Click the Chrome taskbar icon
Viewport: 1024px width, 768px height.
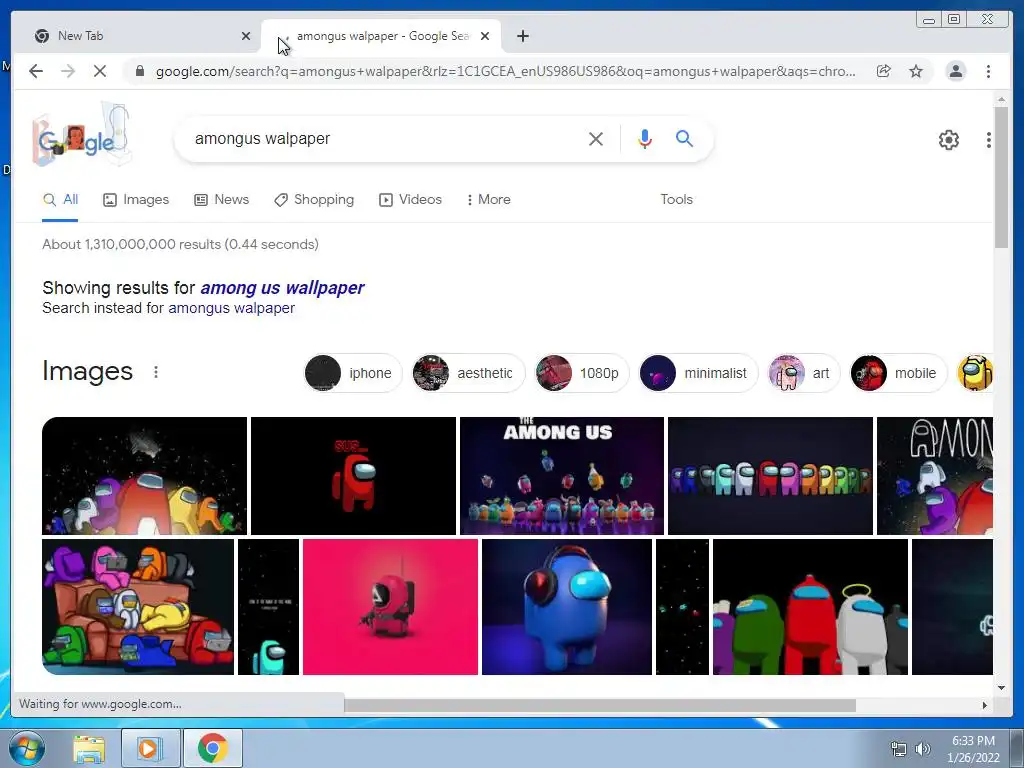[x=213, y=748]
